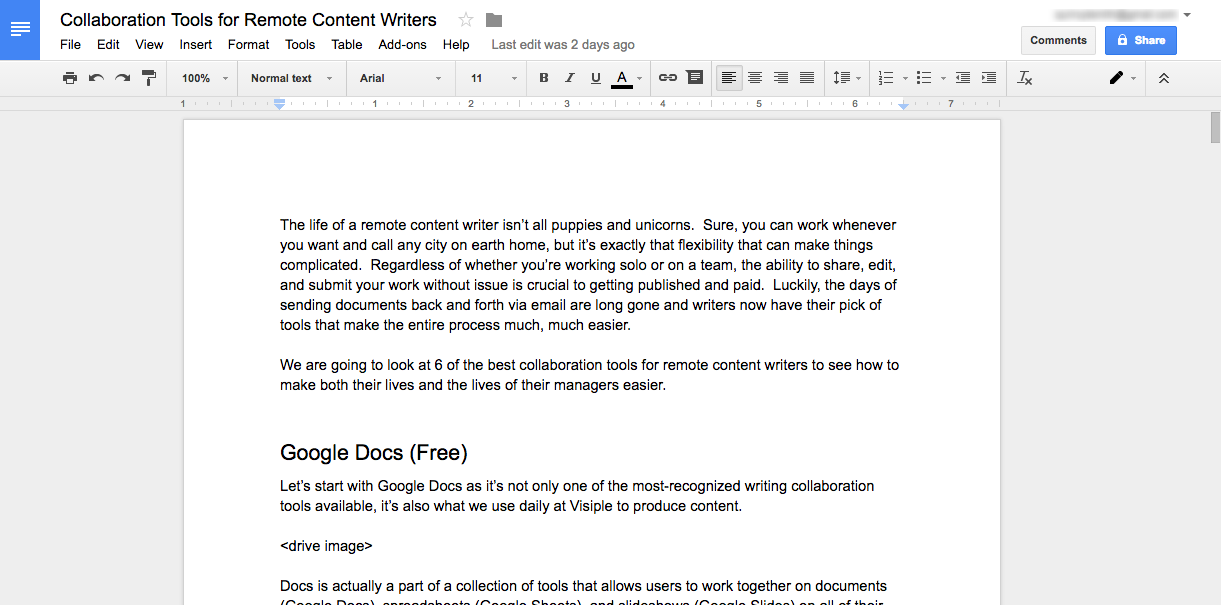Increase the indent
Viewport: 1221px width, 605px height.
point(989,78)
